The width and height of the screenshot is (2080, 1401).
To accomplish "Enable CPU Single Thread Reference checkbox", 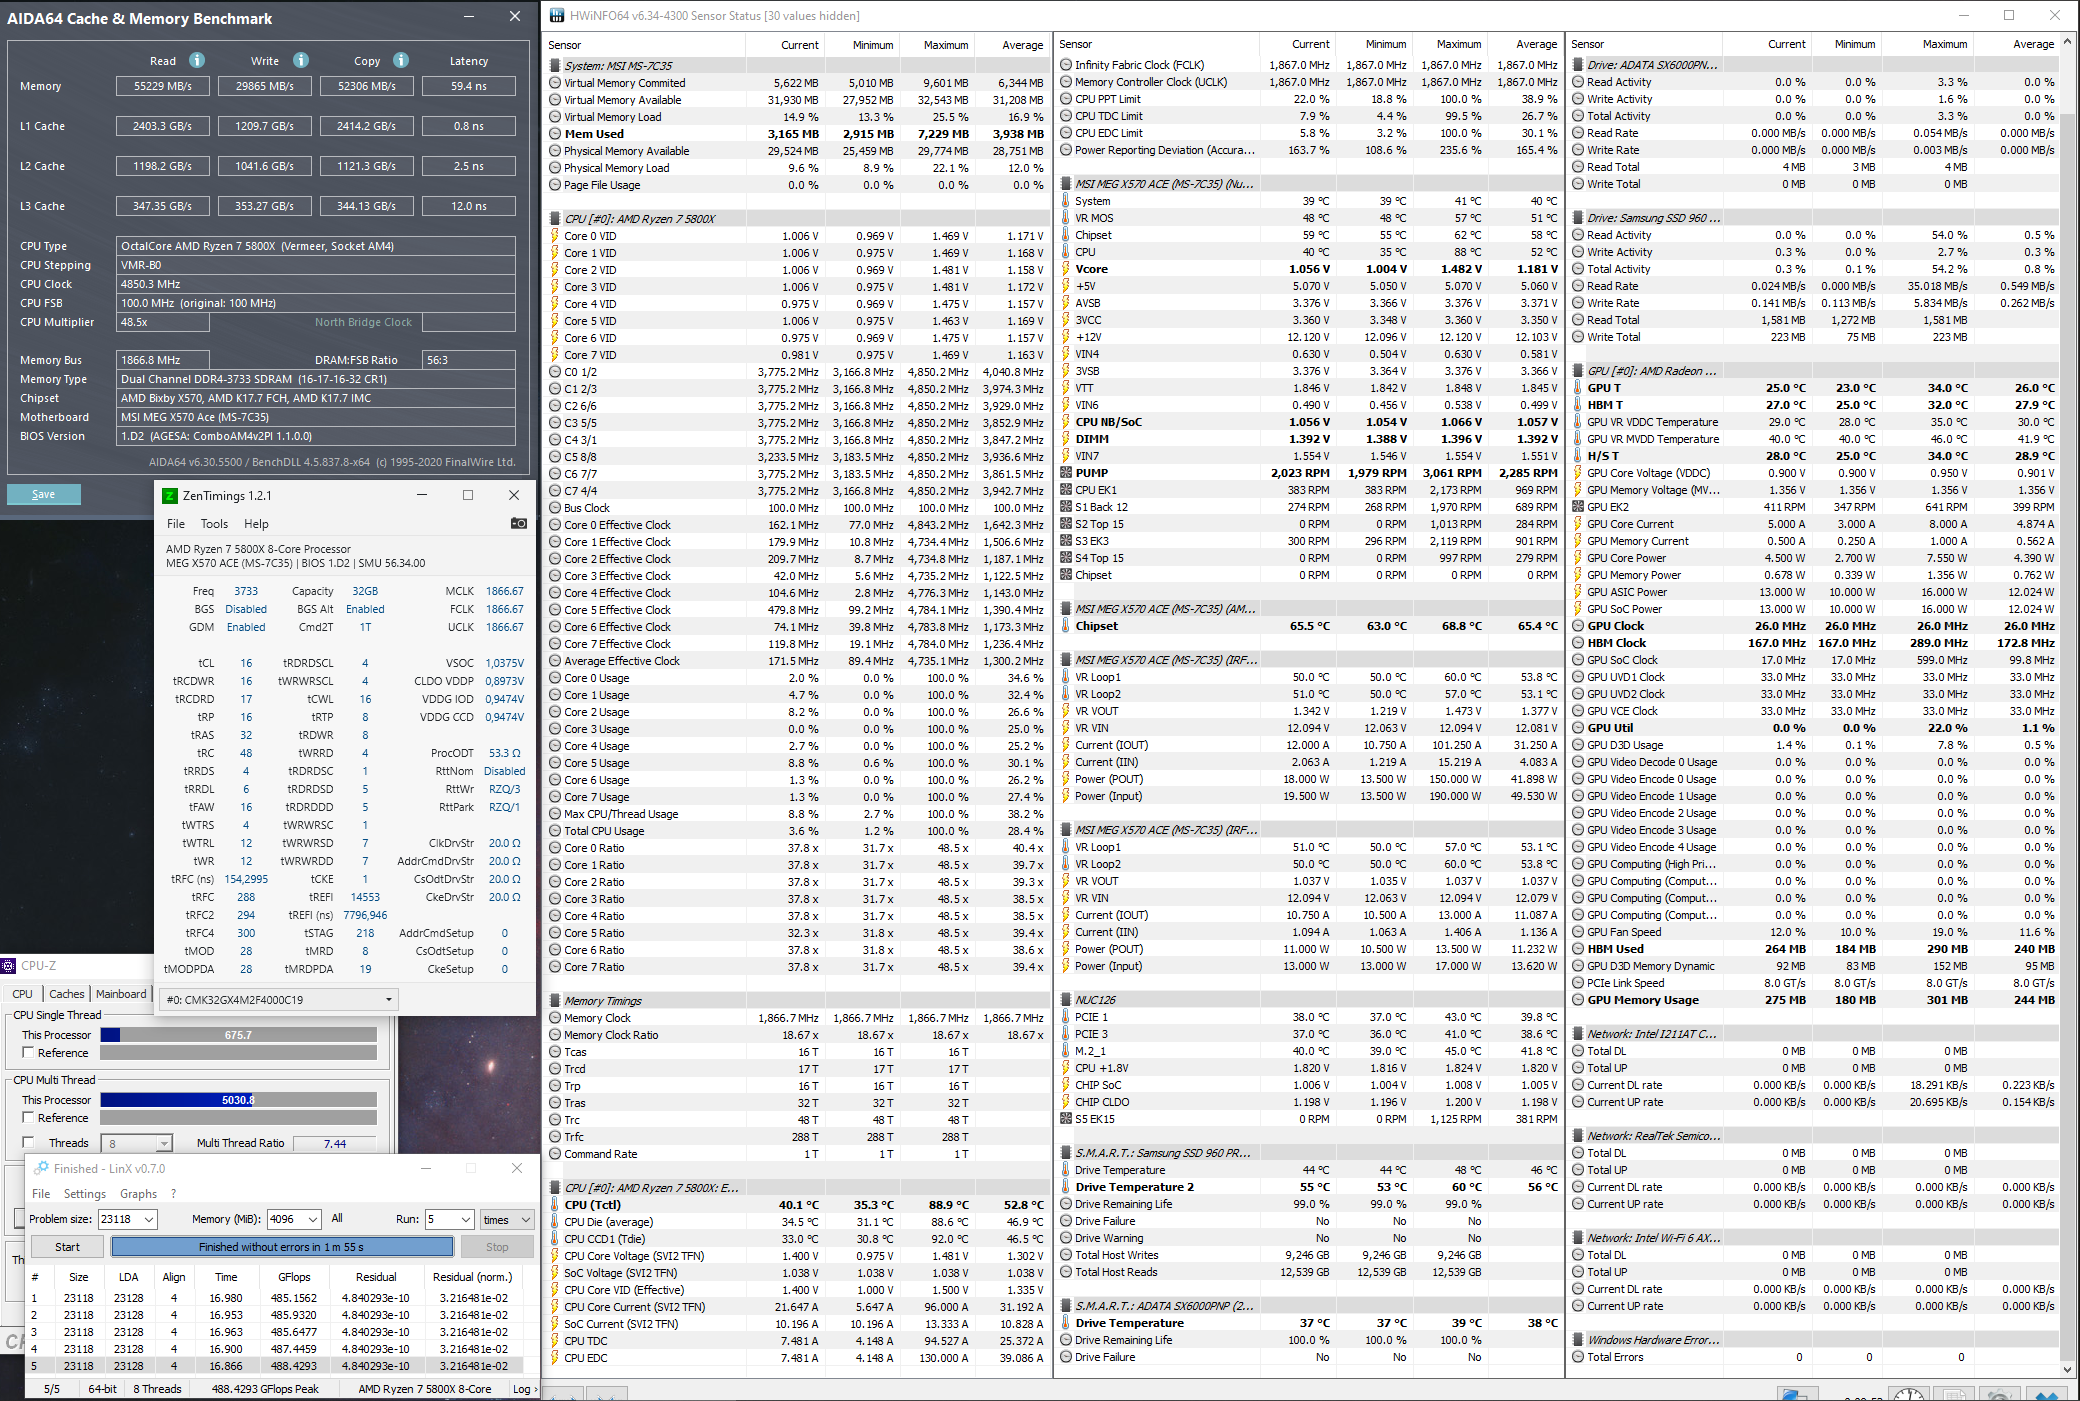I will pos(29,1053).
